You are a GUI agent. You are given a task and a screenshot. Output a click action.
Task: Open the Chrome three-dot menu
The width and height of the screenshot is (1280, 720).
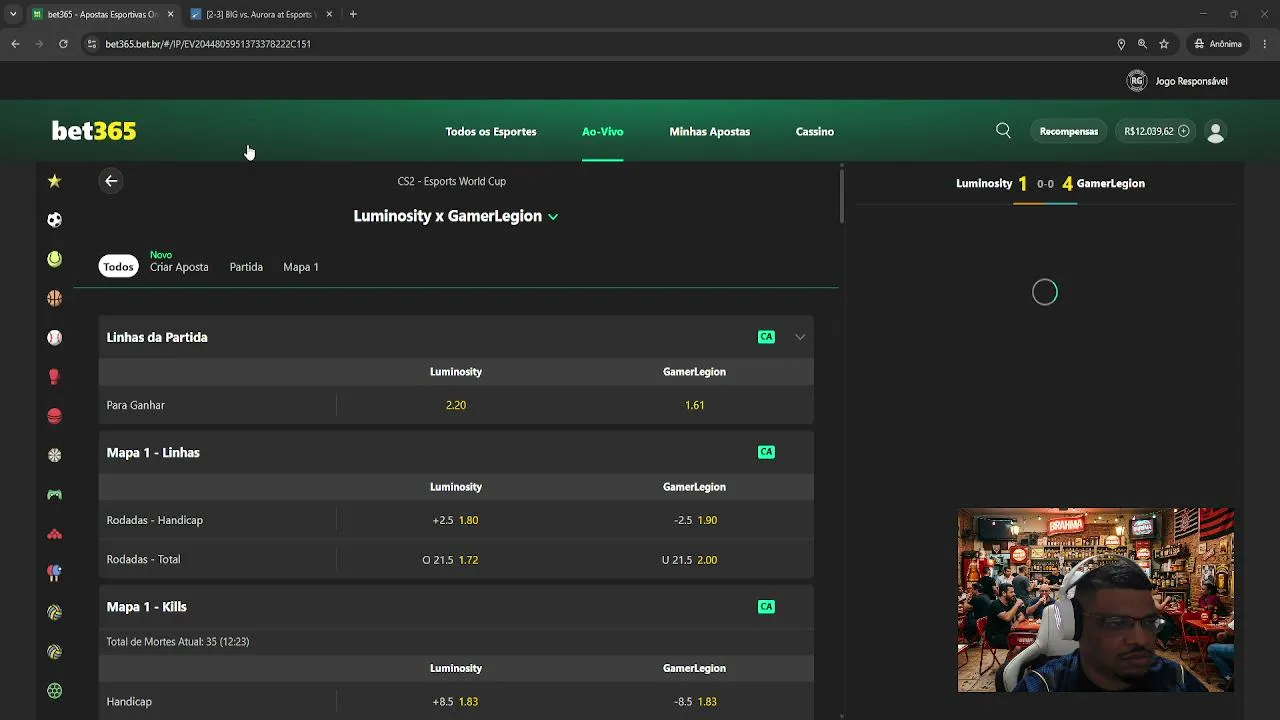click(x=1265, y=44)
